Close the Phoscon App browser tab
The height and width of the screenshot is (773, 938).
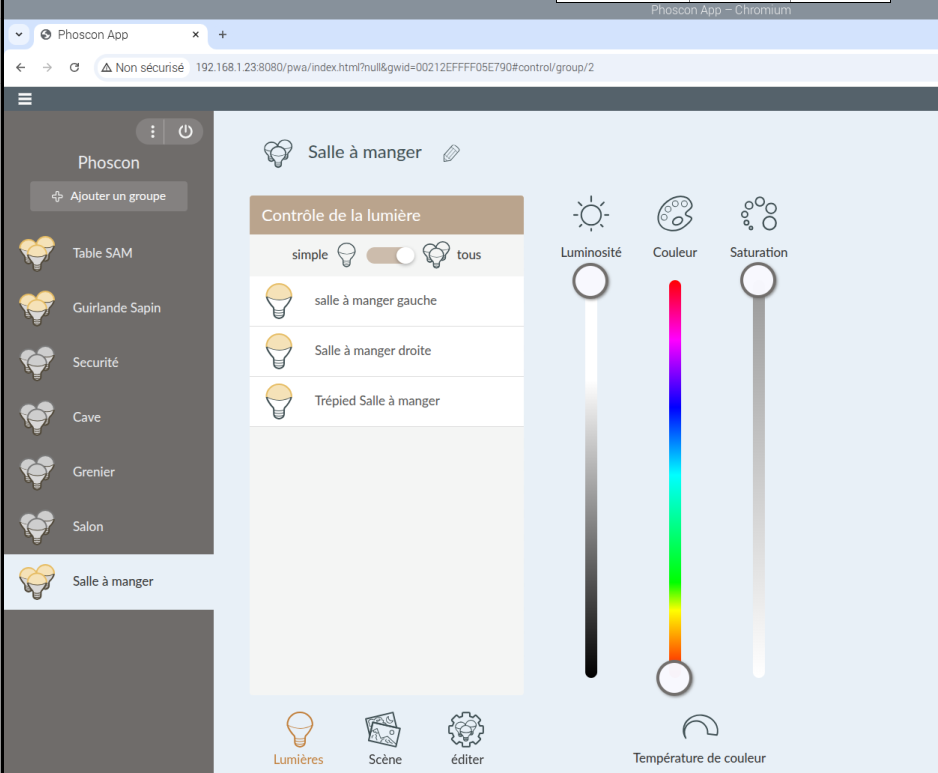coord(196,35)
